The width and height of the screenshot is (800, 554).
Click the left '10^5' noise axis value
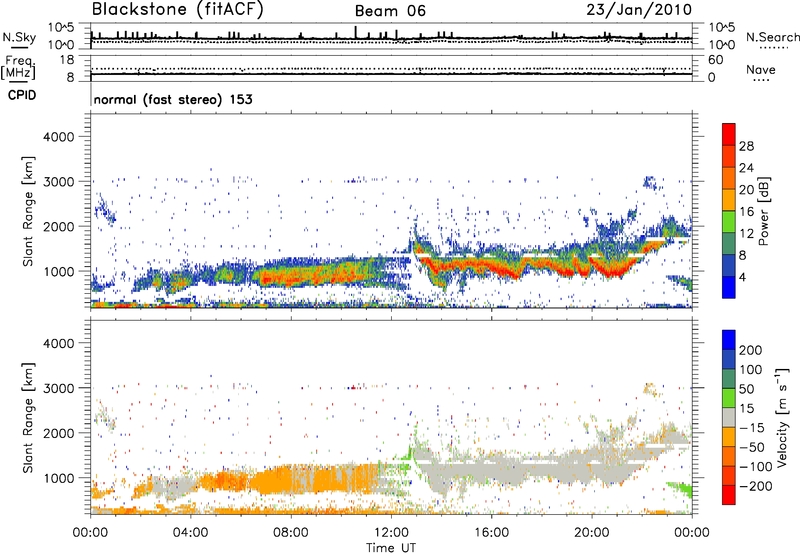(x=61, y=27)
